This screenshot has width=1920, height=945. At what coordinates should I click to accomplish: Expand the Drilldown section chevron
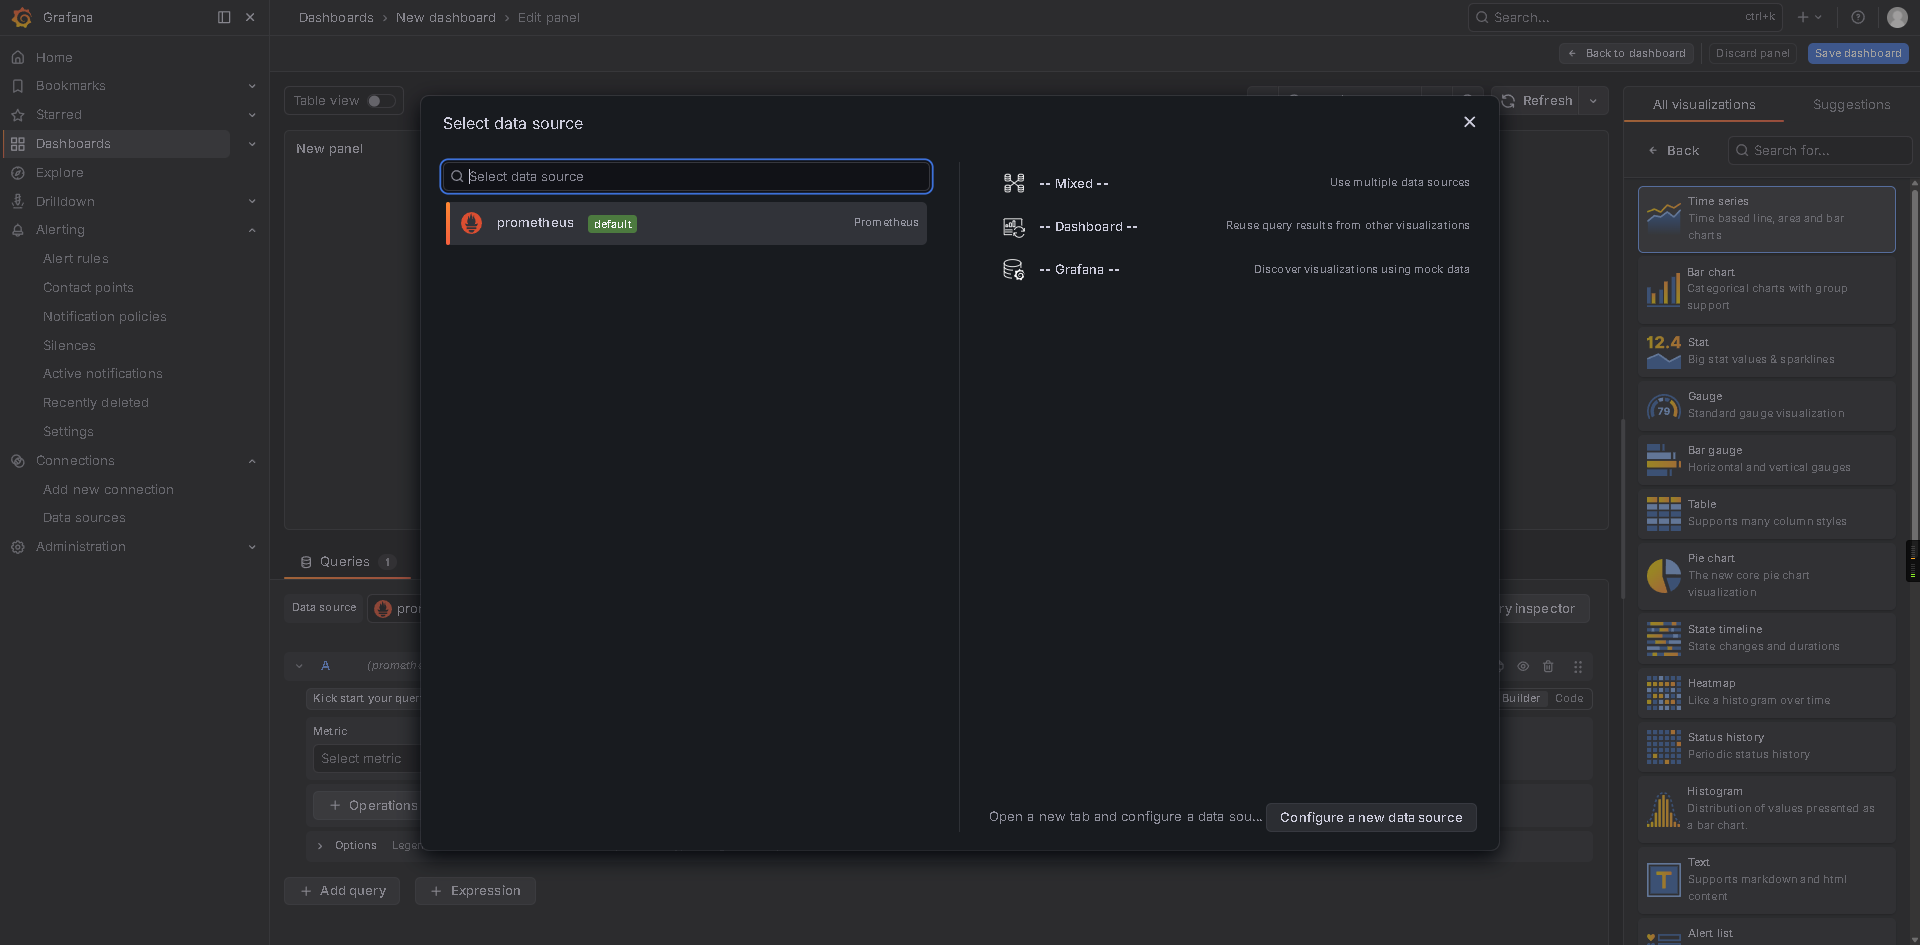(x=252, y=201)
